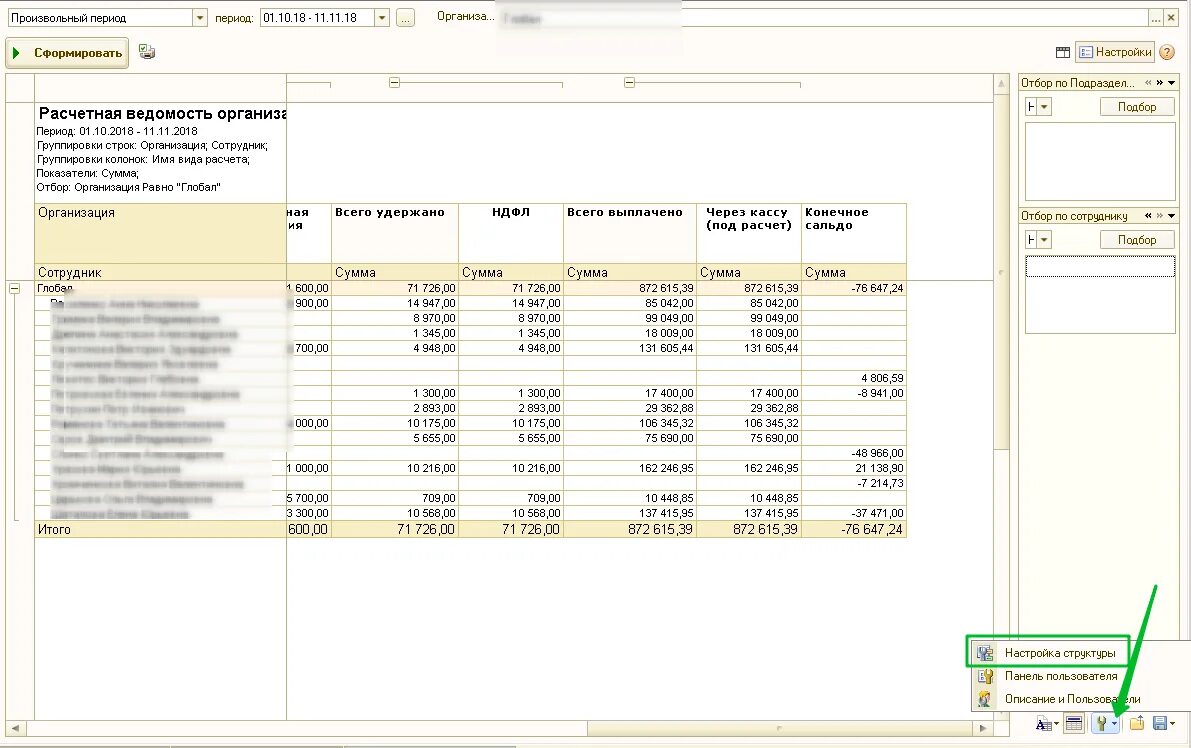Click the Итого row label
Image resolution: width=1191 pixels, height=748 pixels.
tap(54, 529)
